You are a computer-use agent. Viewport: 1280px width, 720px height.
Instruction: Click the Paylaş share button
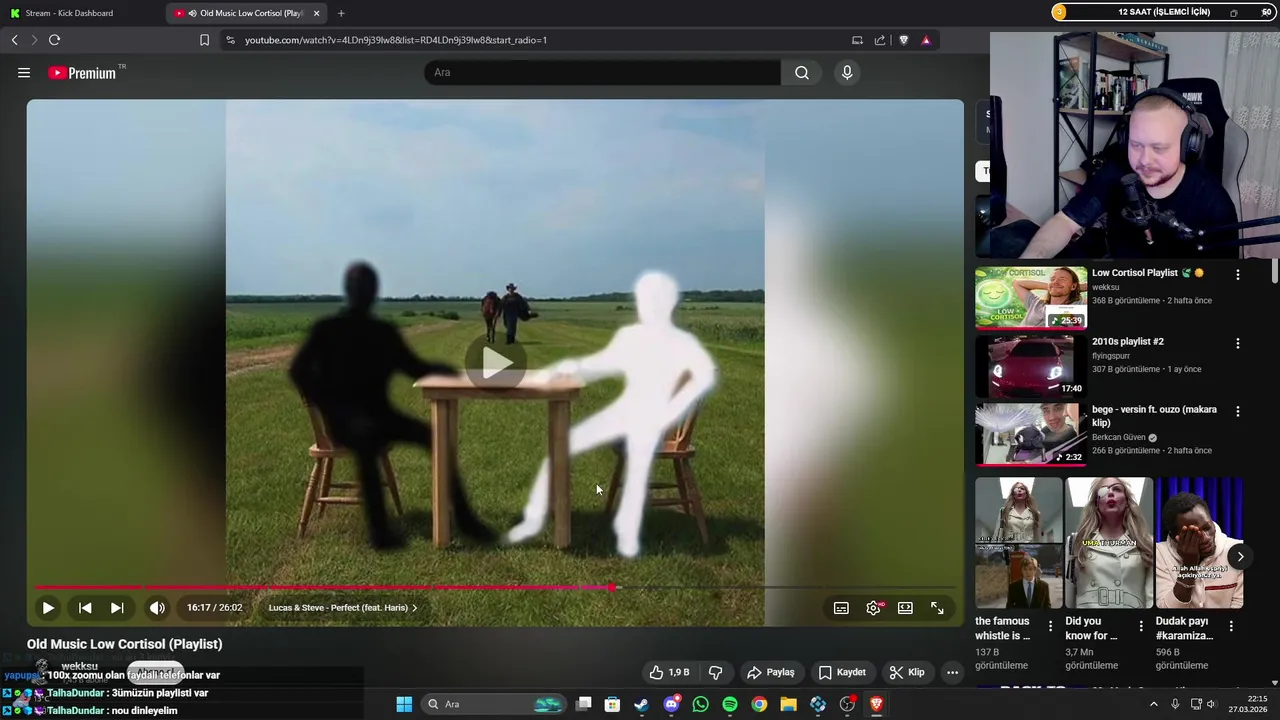[x=770, y=672]
